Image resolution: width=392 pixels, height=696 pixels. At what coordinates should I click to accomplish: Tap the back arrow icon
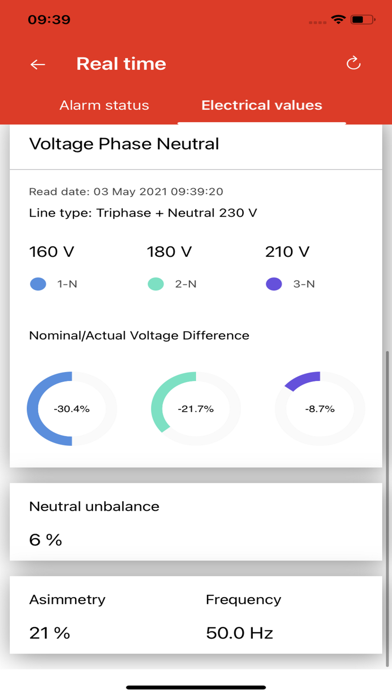(x=38, y=64)
